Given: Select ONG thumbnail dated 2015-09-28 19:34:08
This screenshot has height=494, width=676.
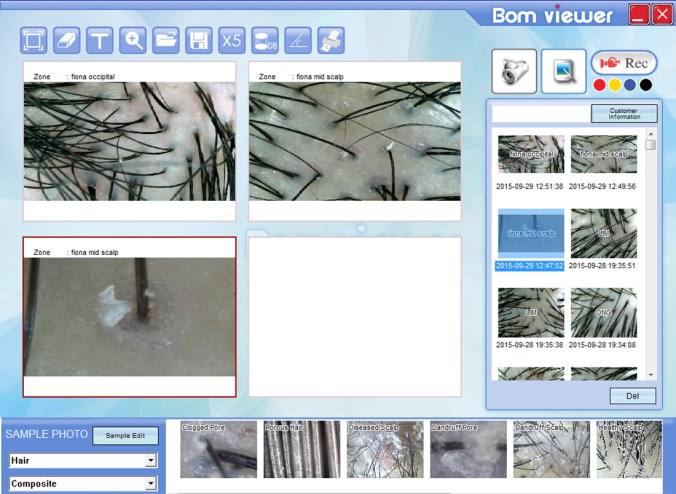Looking at the screenshot, I should tap(604, 313).
